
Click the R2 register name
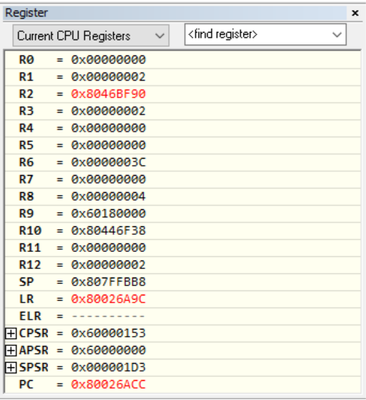click(x=26, y=94)
